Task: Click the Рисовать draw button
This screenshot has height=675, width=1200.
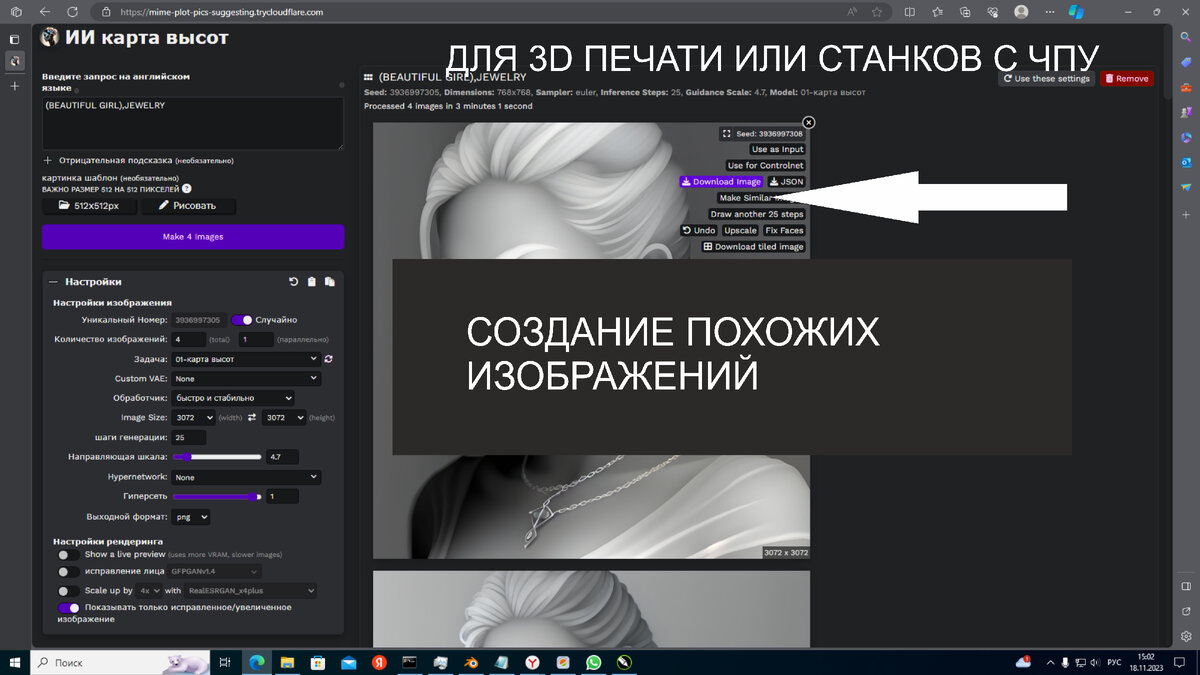Action: pos(188,206)
